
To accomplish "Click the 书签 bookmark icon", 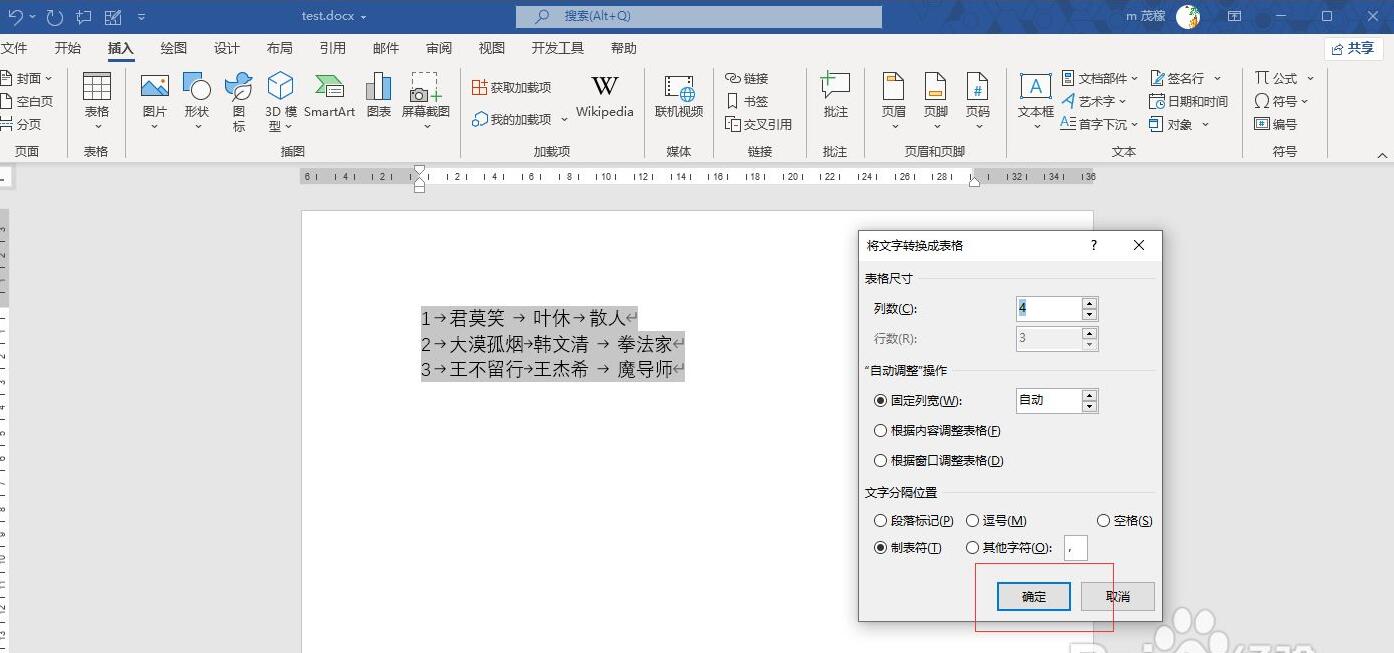I will coord(747,101).
